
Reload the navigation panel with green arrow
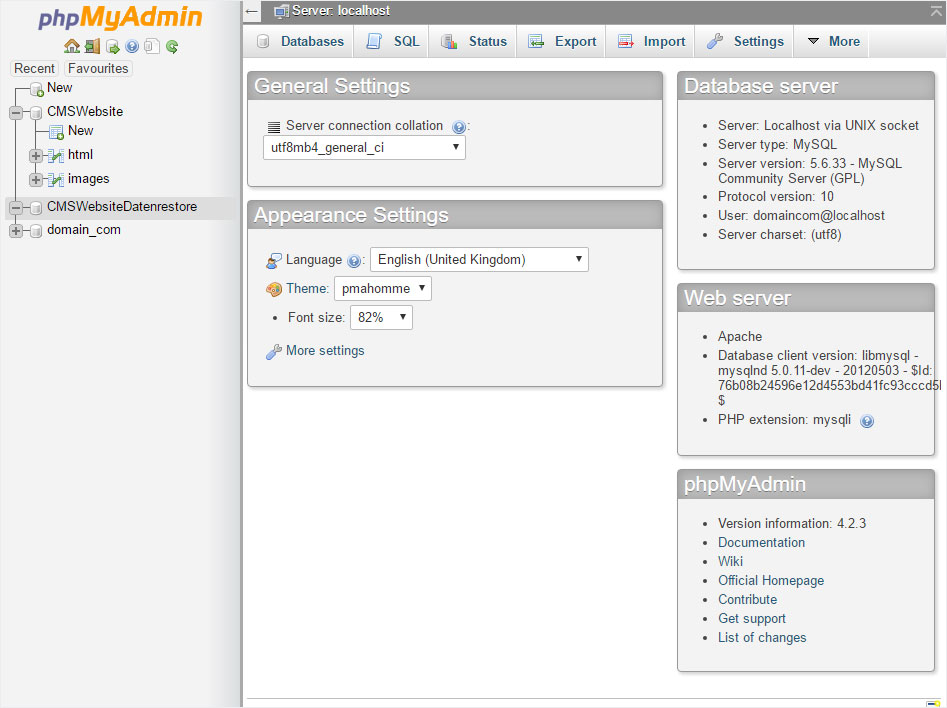pyautogui.click(x=172, y=47)
